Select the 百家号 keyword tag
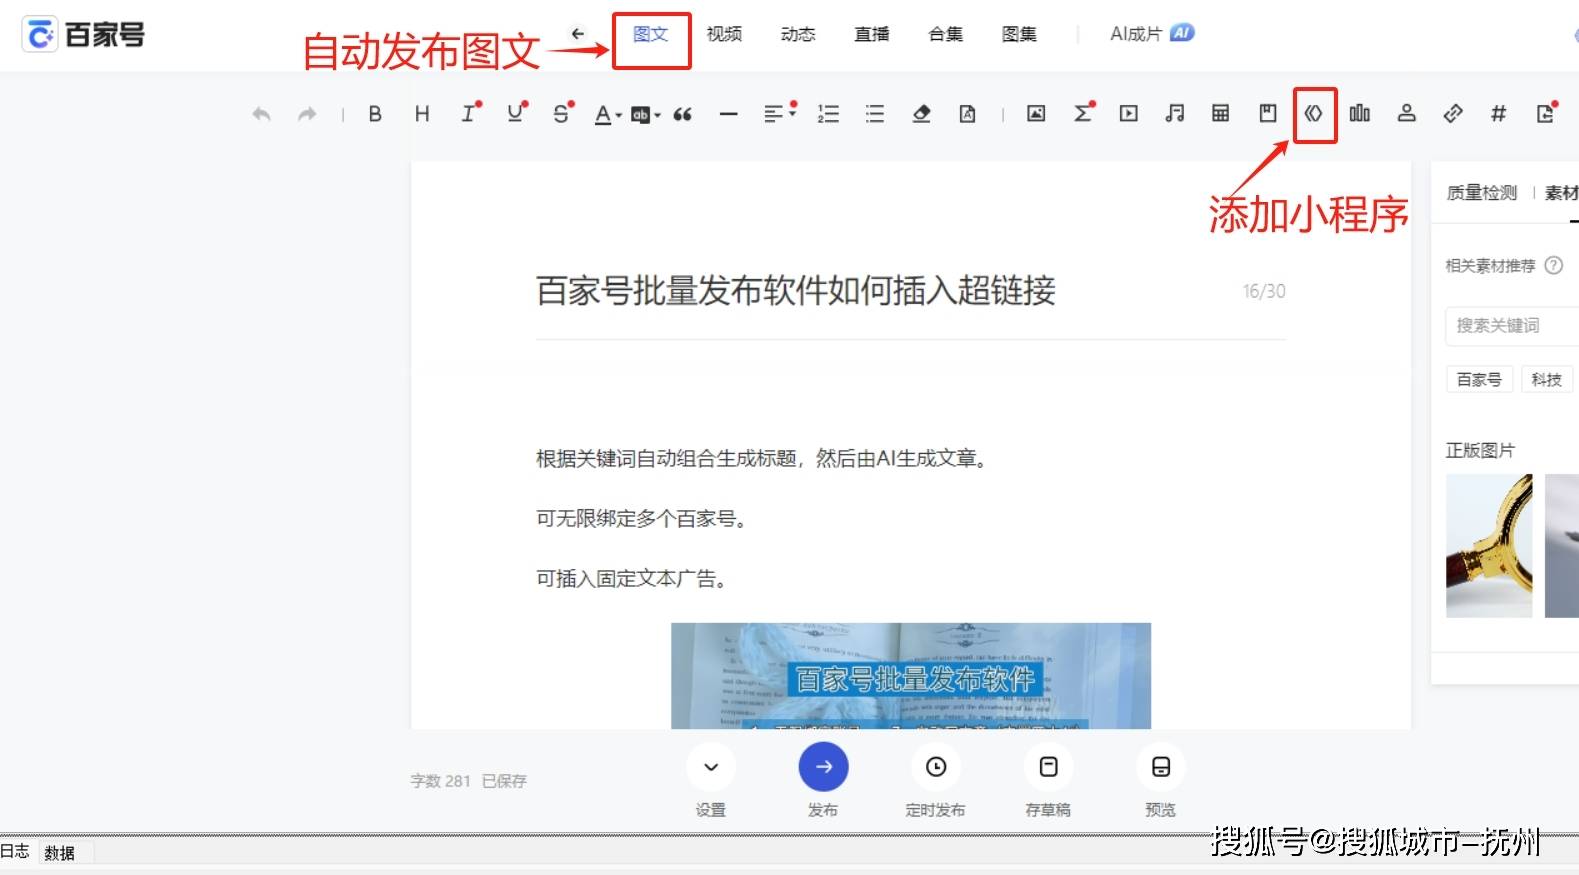The width and height of the screenshot is (1579, 875). pos(1479,379)
